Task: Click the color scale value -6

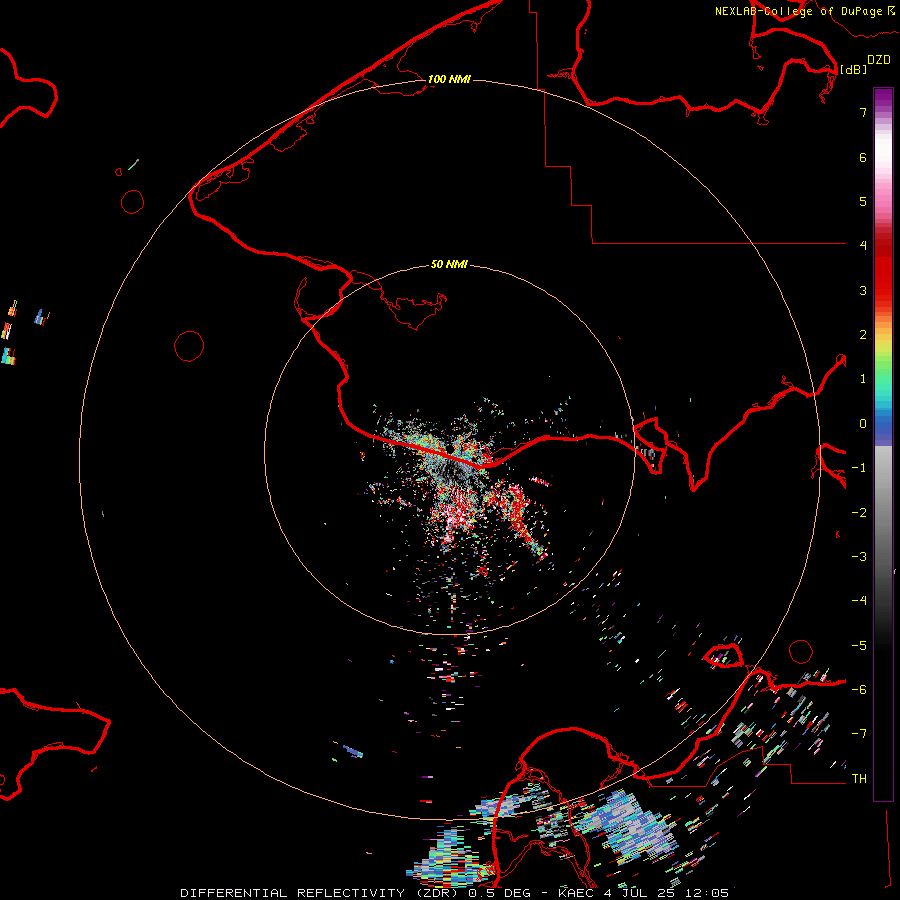Action: 859,690
